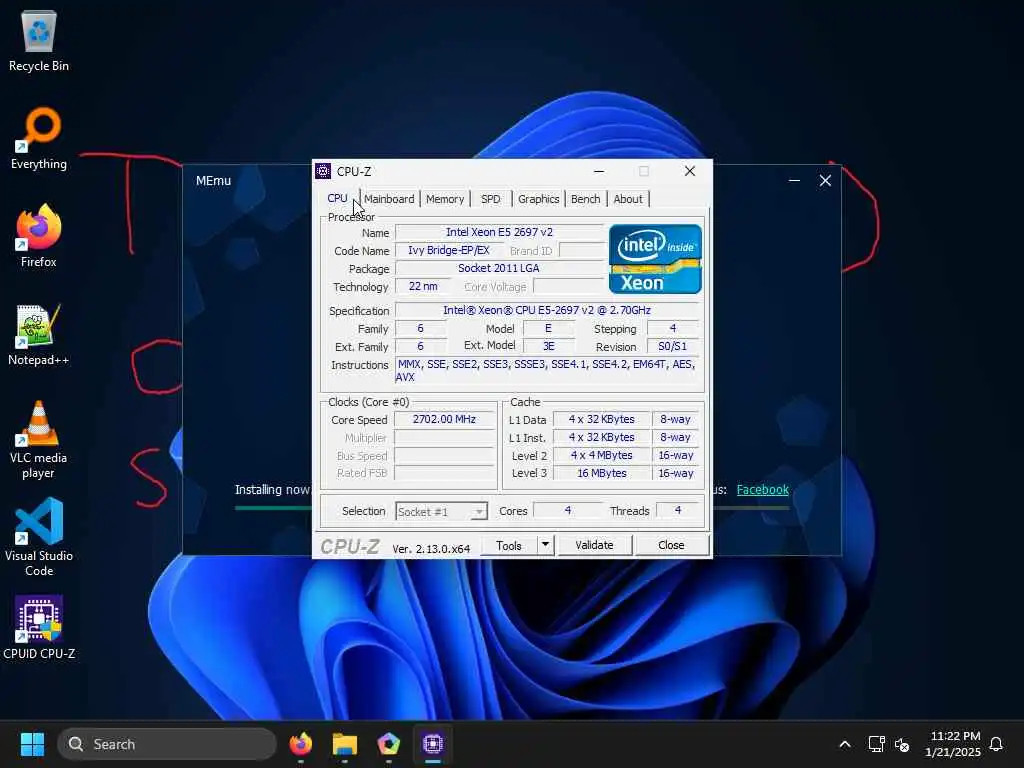Close the MEmu installer window
The image size is (1024, 768).
(825, 180)
